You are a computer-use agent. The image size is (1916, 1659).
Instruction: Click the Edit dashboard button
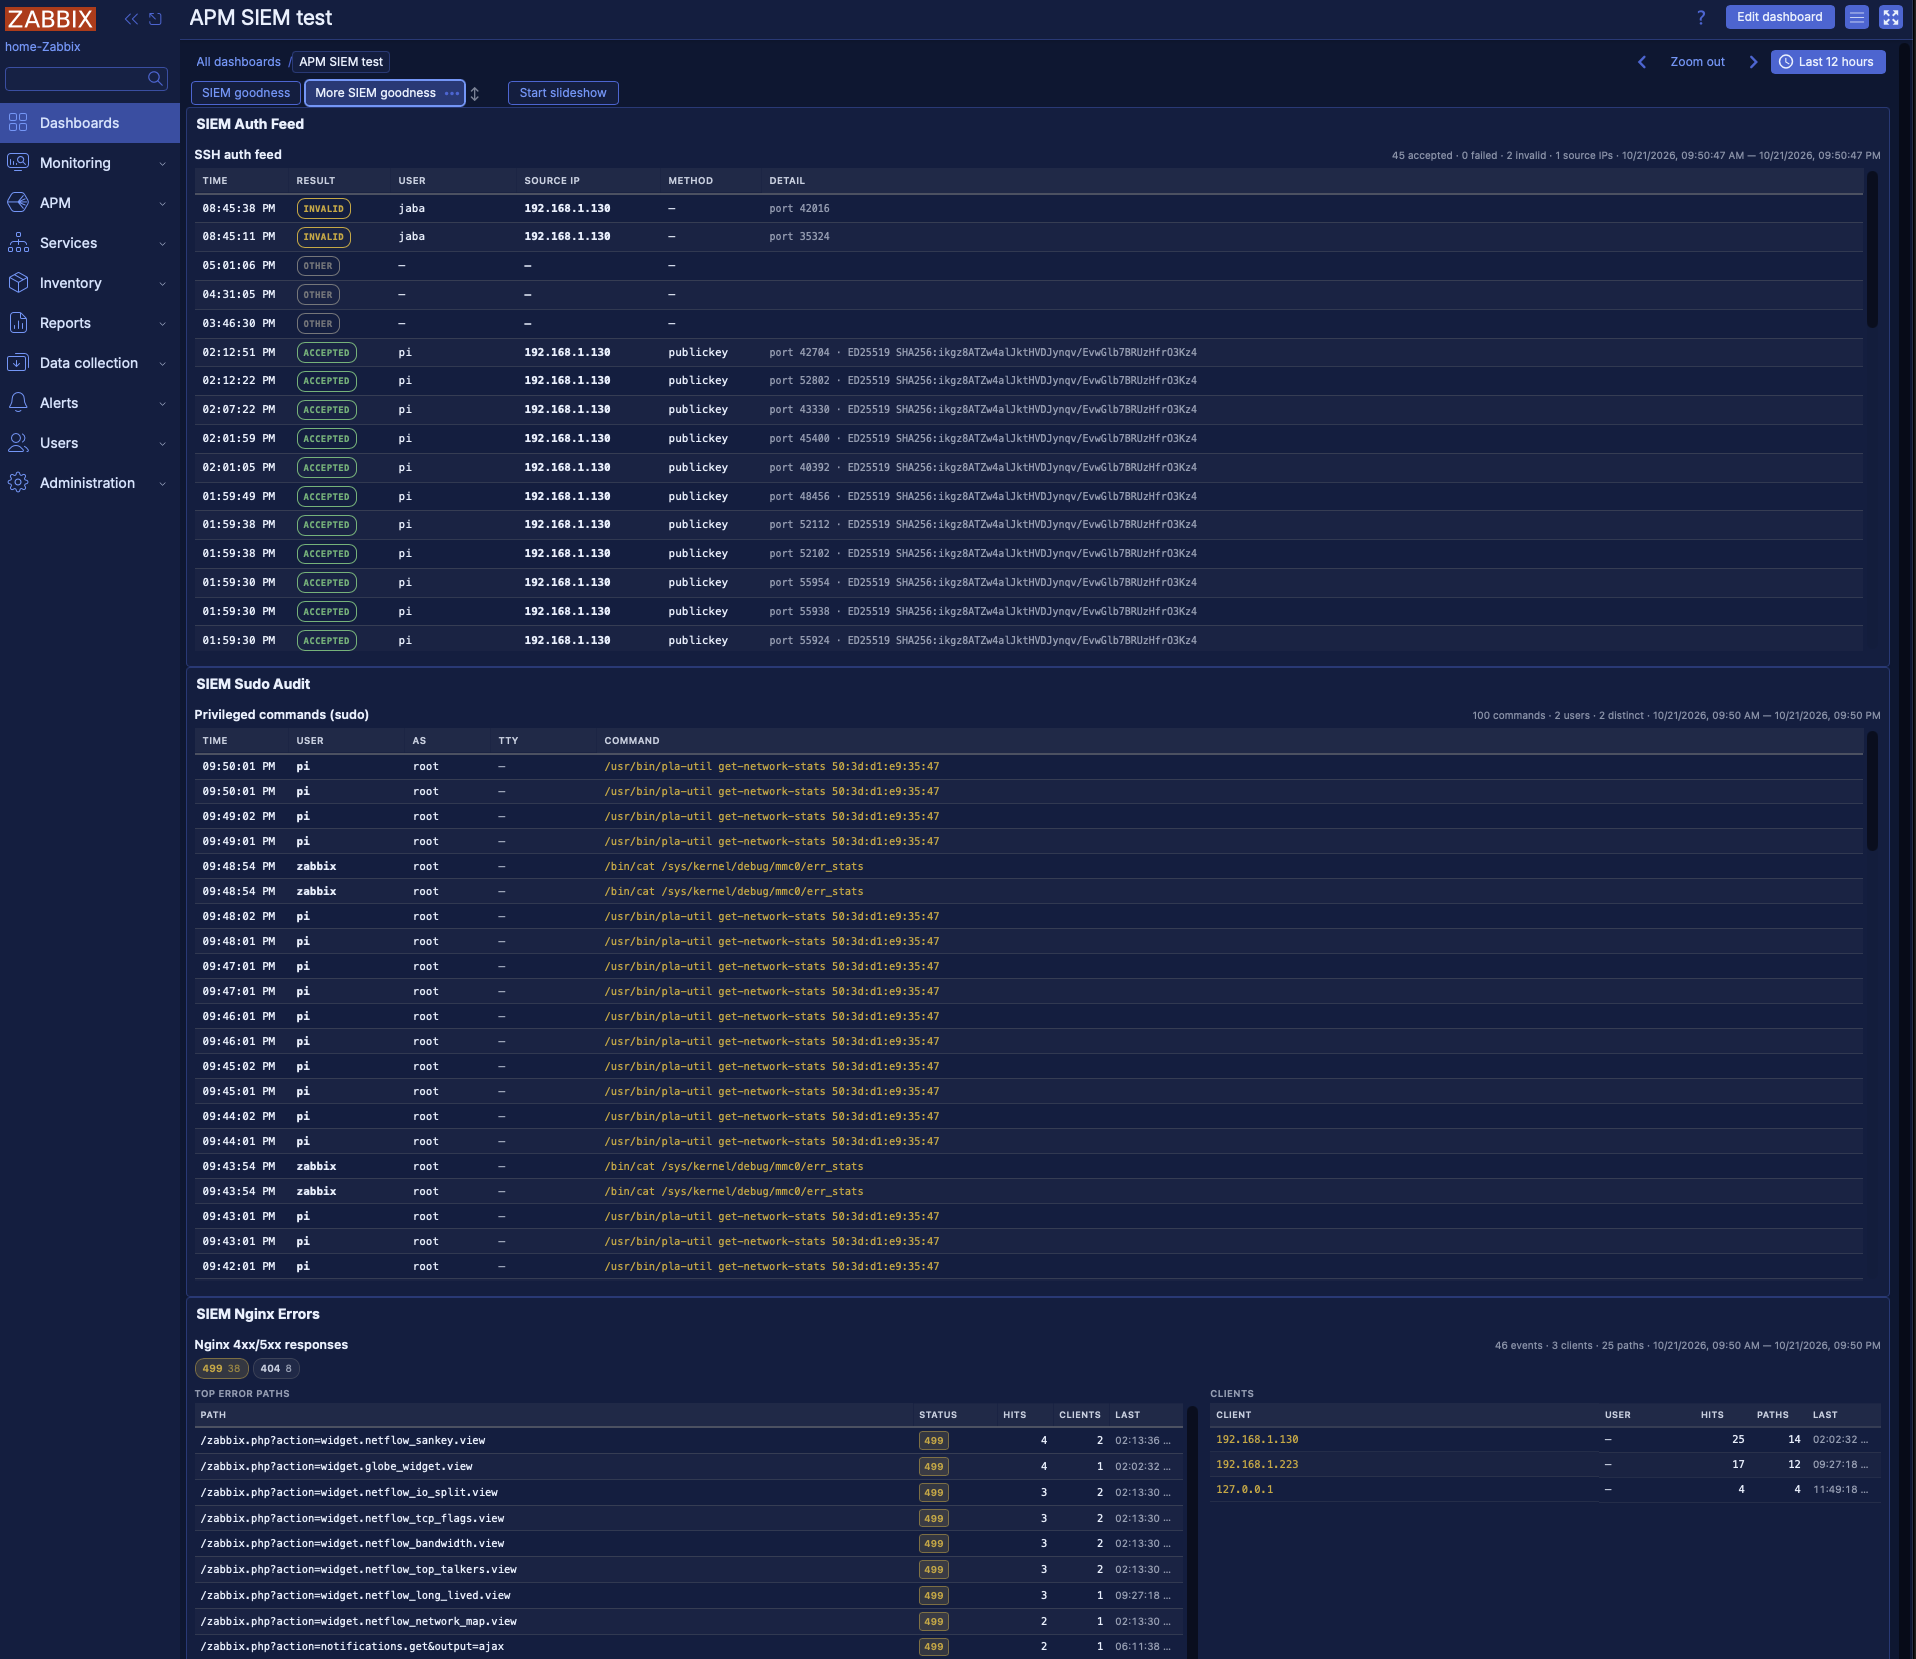1780,17
